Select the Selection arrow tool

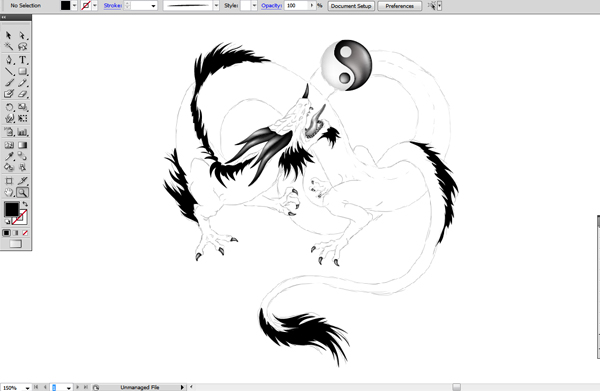[x=8, y=35]
